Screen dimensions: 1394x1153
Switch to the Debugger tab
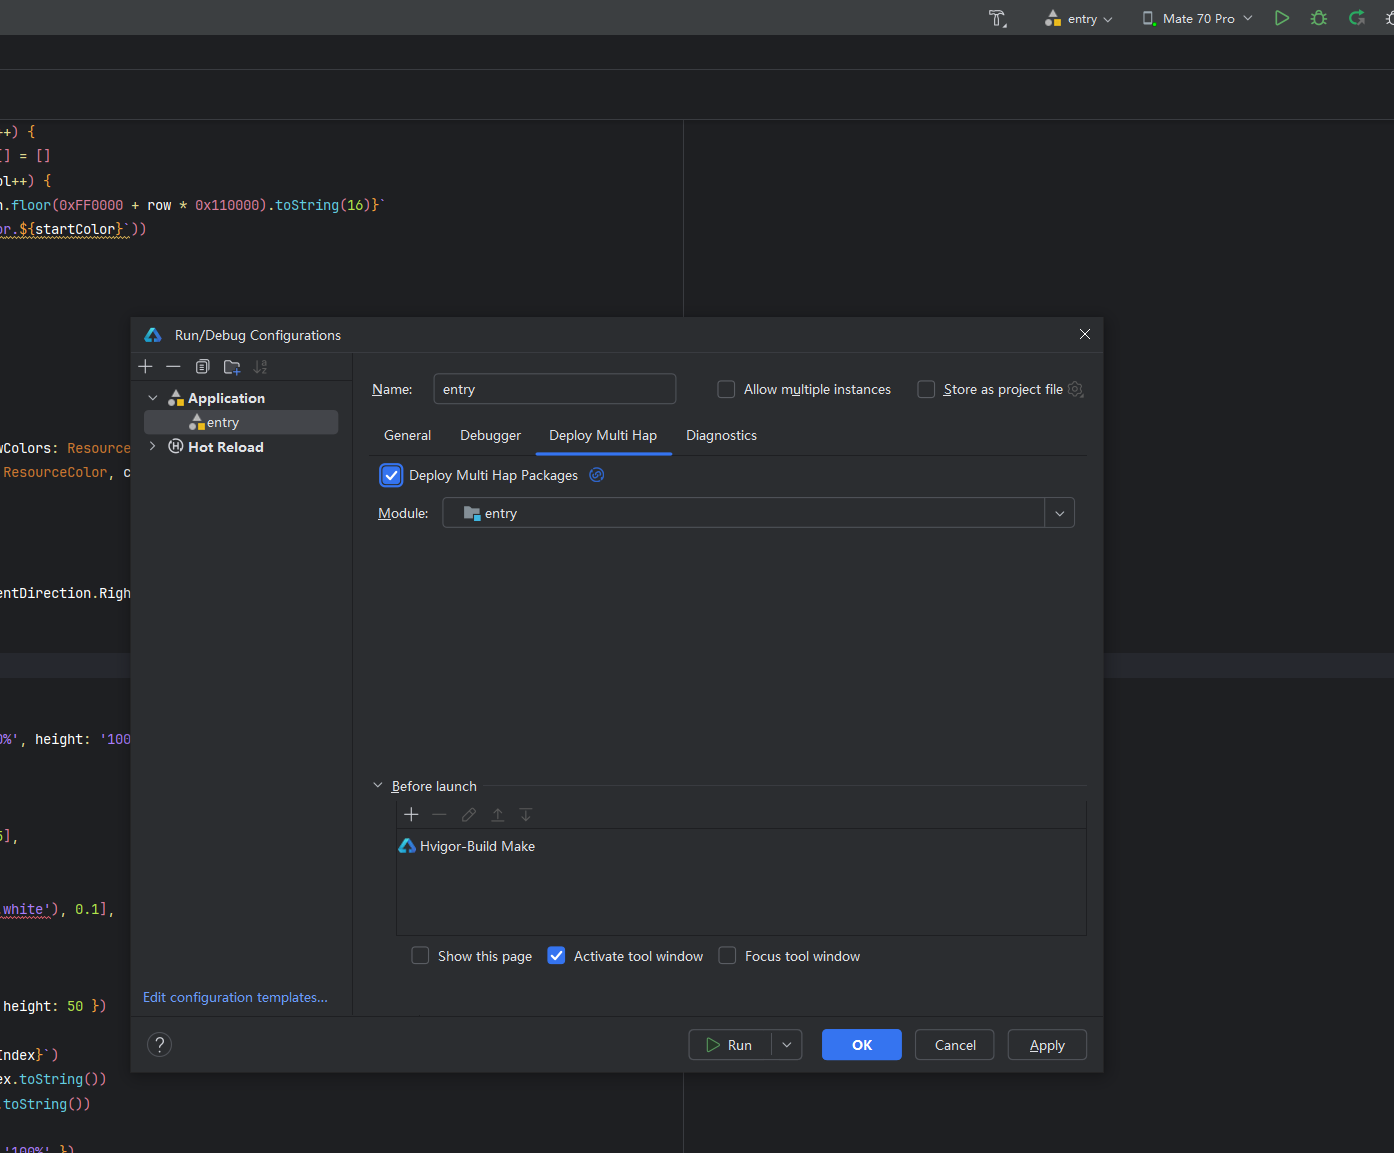point(490,435)
